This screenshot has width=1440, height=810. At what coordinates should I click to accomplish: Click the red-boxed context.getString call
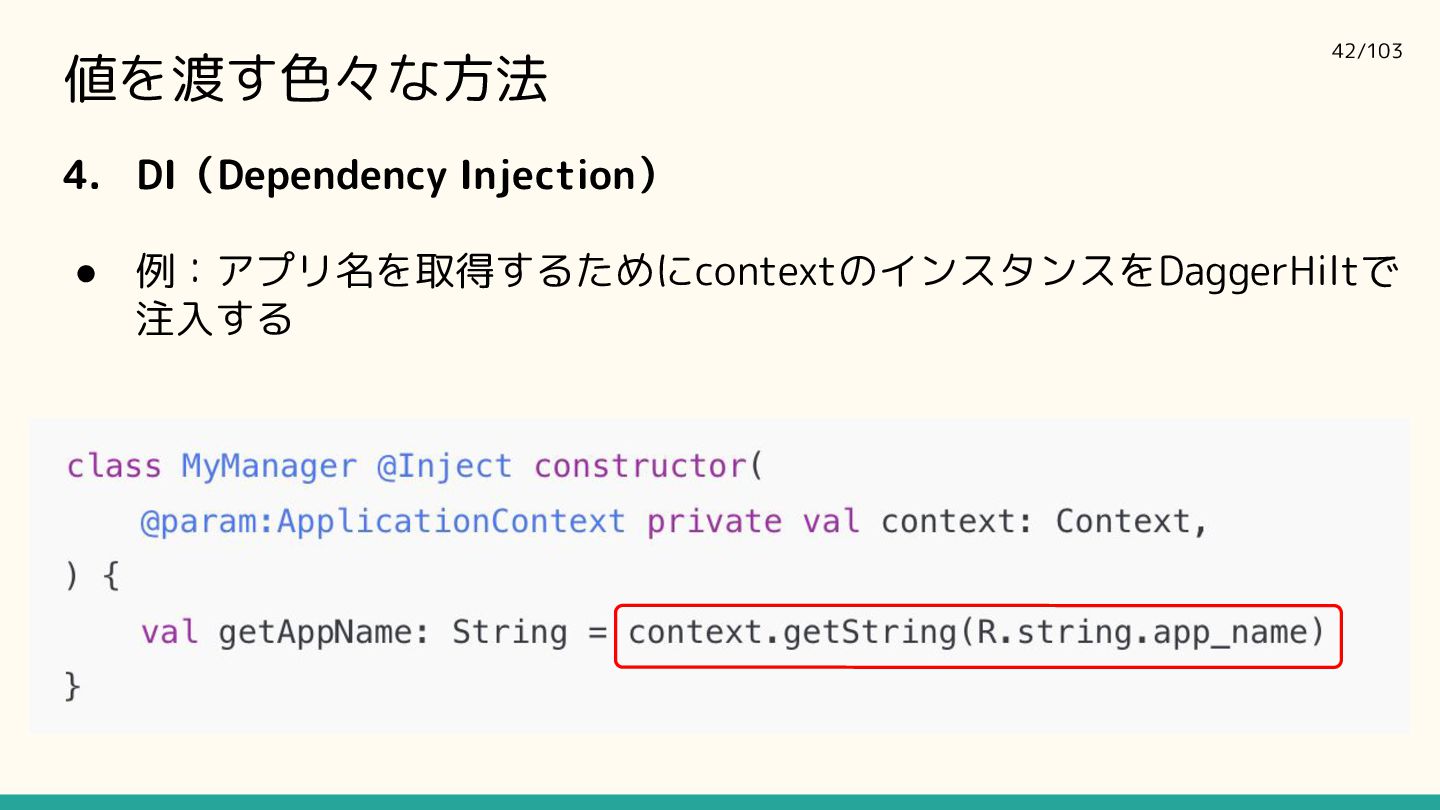click(977, 635)
